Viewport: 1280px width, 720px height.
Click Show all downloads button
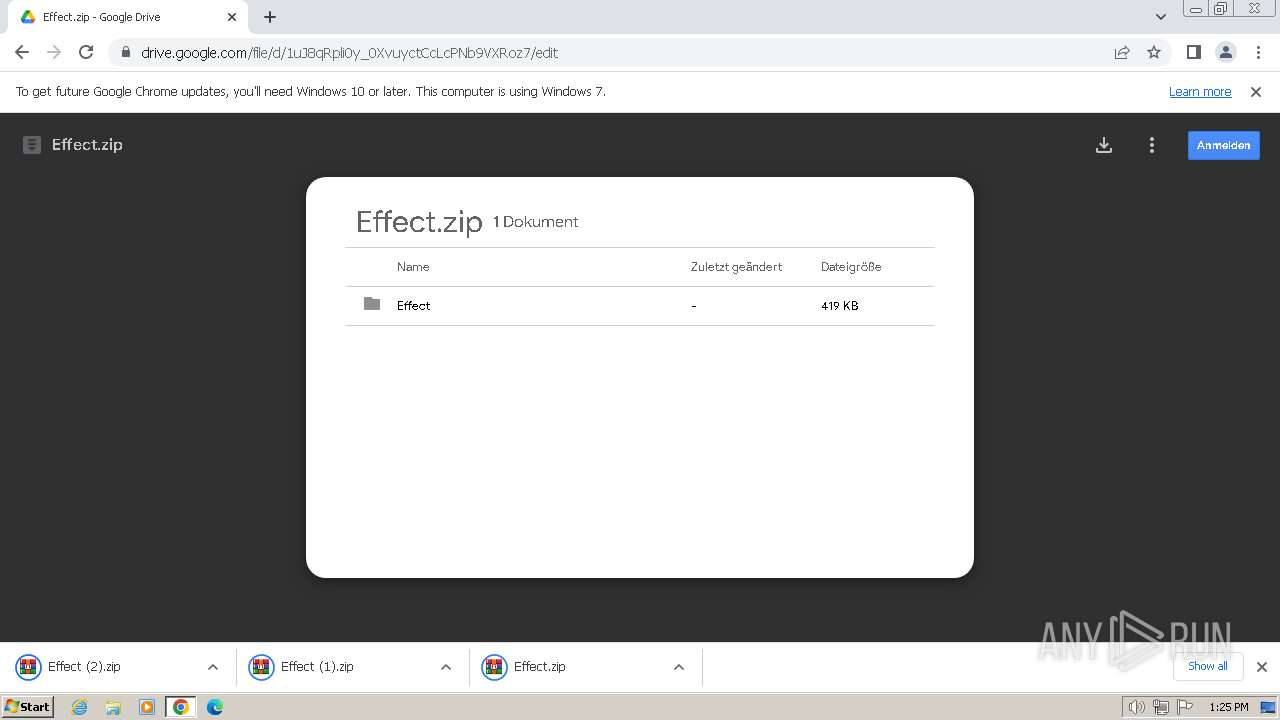1207,666
